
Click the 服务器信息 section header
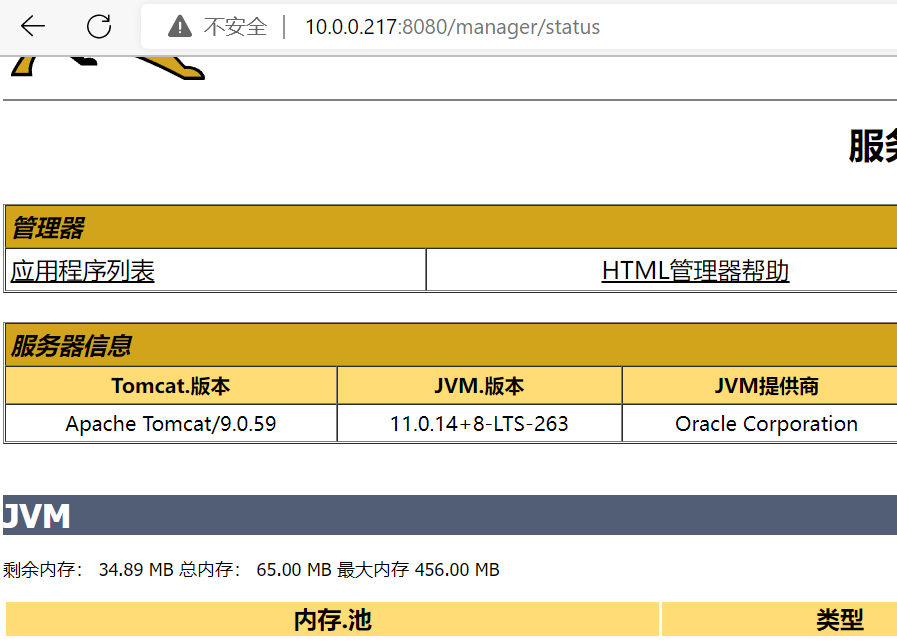[x=71, y=346]
